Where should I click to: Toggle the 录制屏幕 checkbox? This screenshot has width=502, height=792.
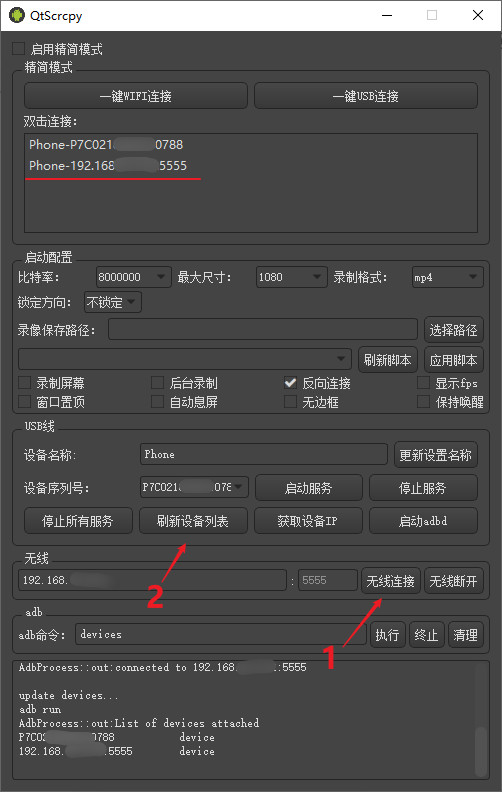[24, 382]
